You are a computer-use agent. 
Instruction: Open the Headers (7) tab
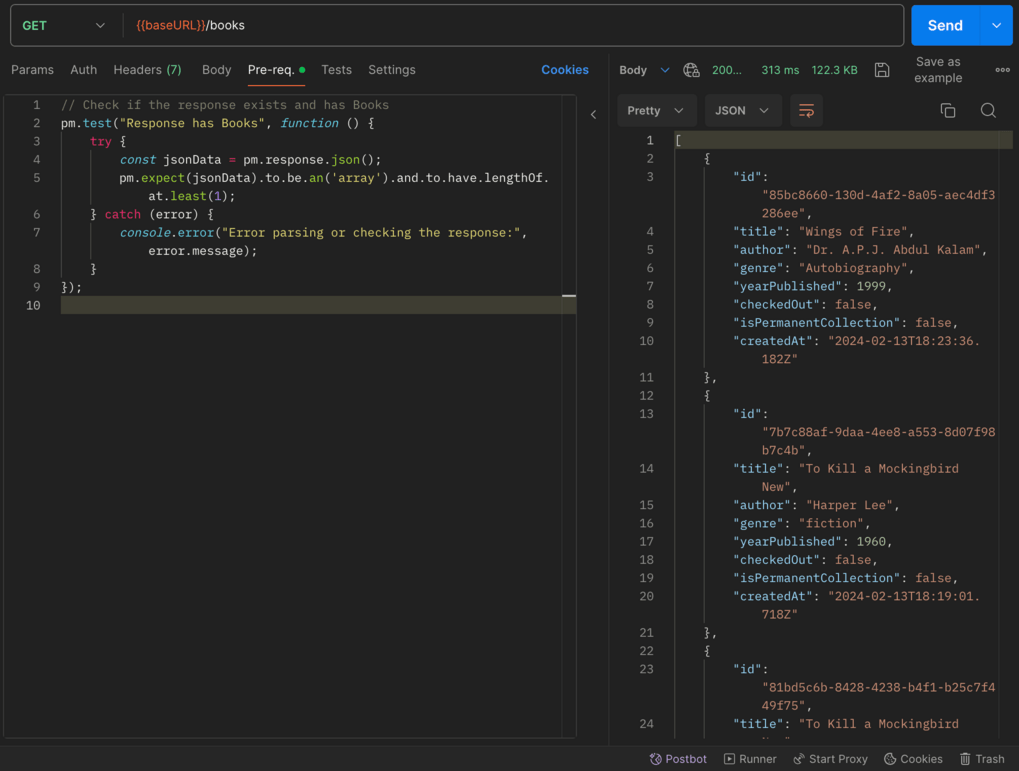coord(147,70)
